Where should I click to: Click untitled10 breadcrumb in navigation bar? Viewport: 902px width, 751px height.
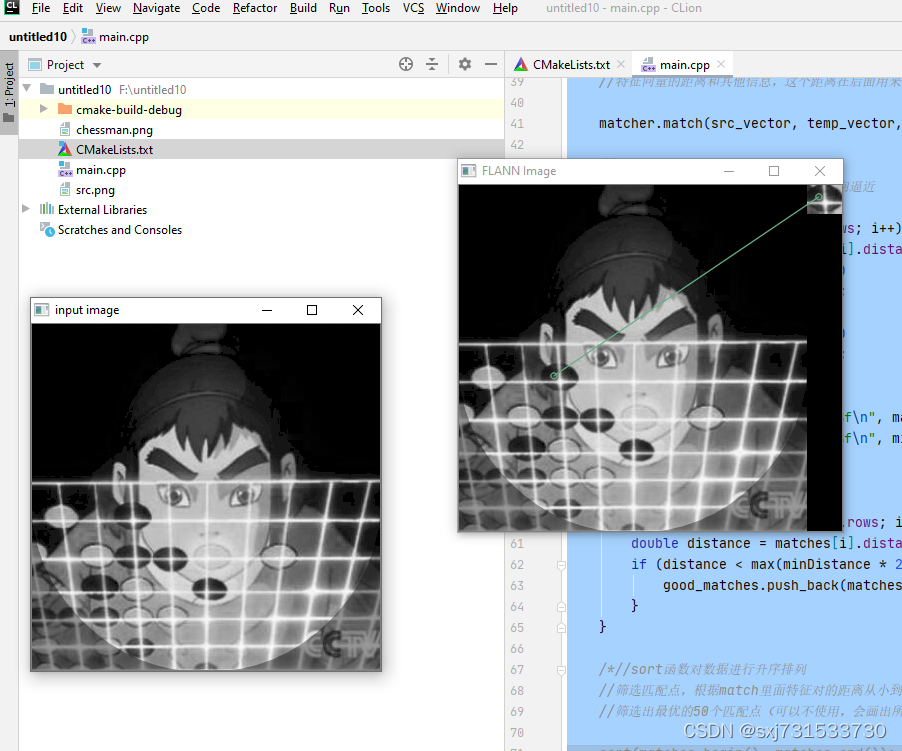point(38,37)
